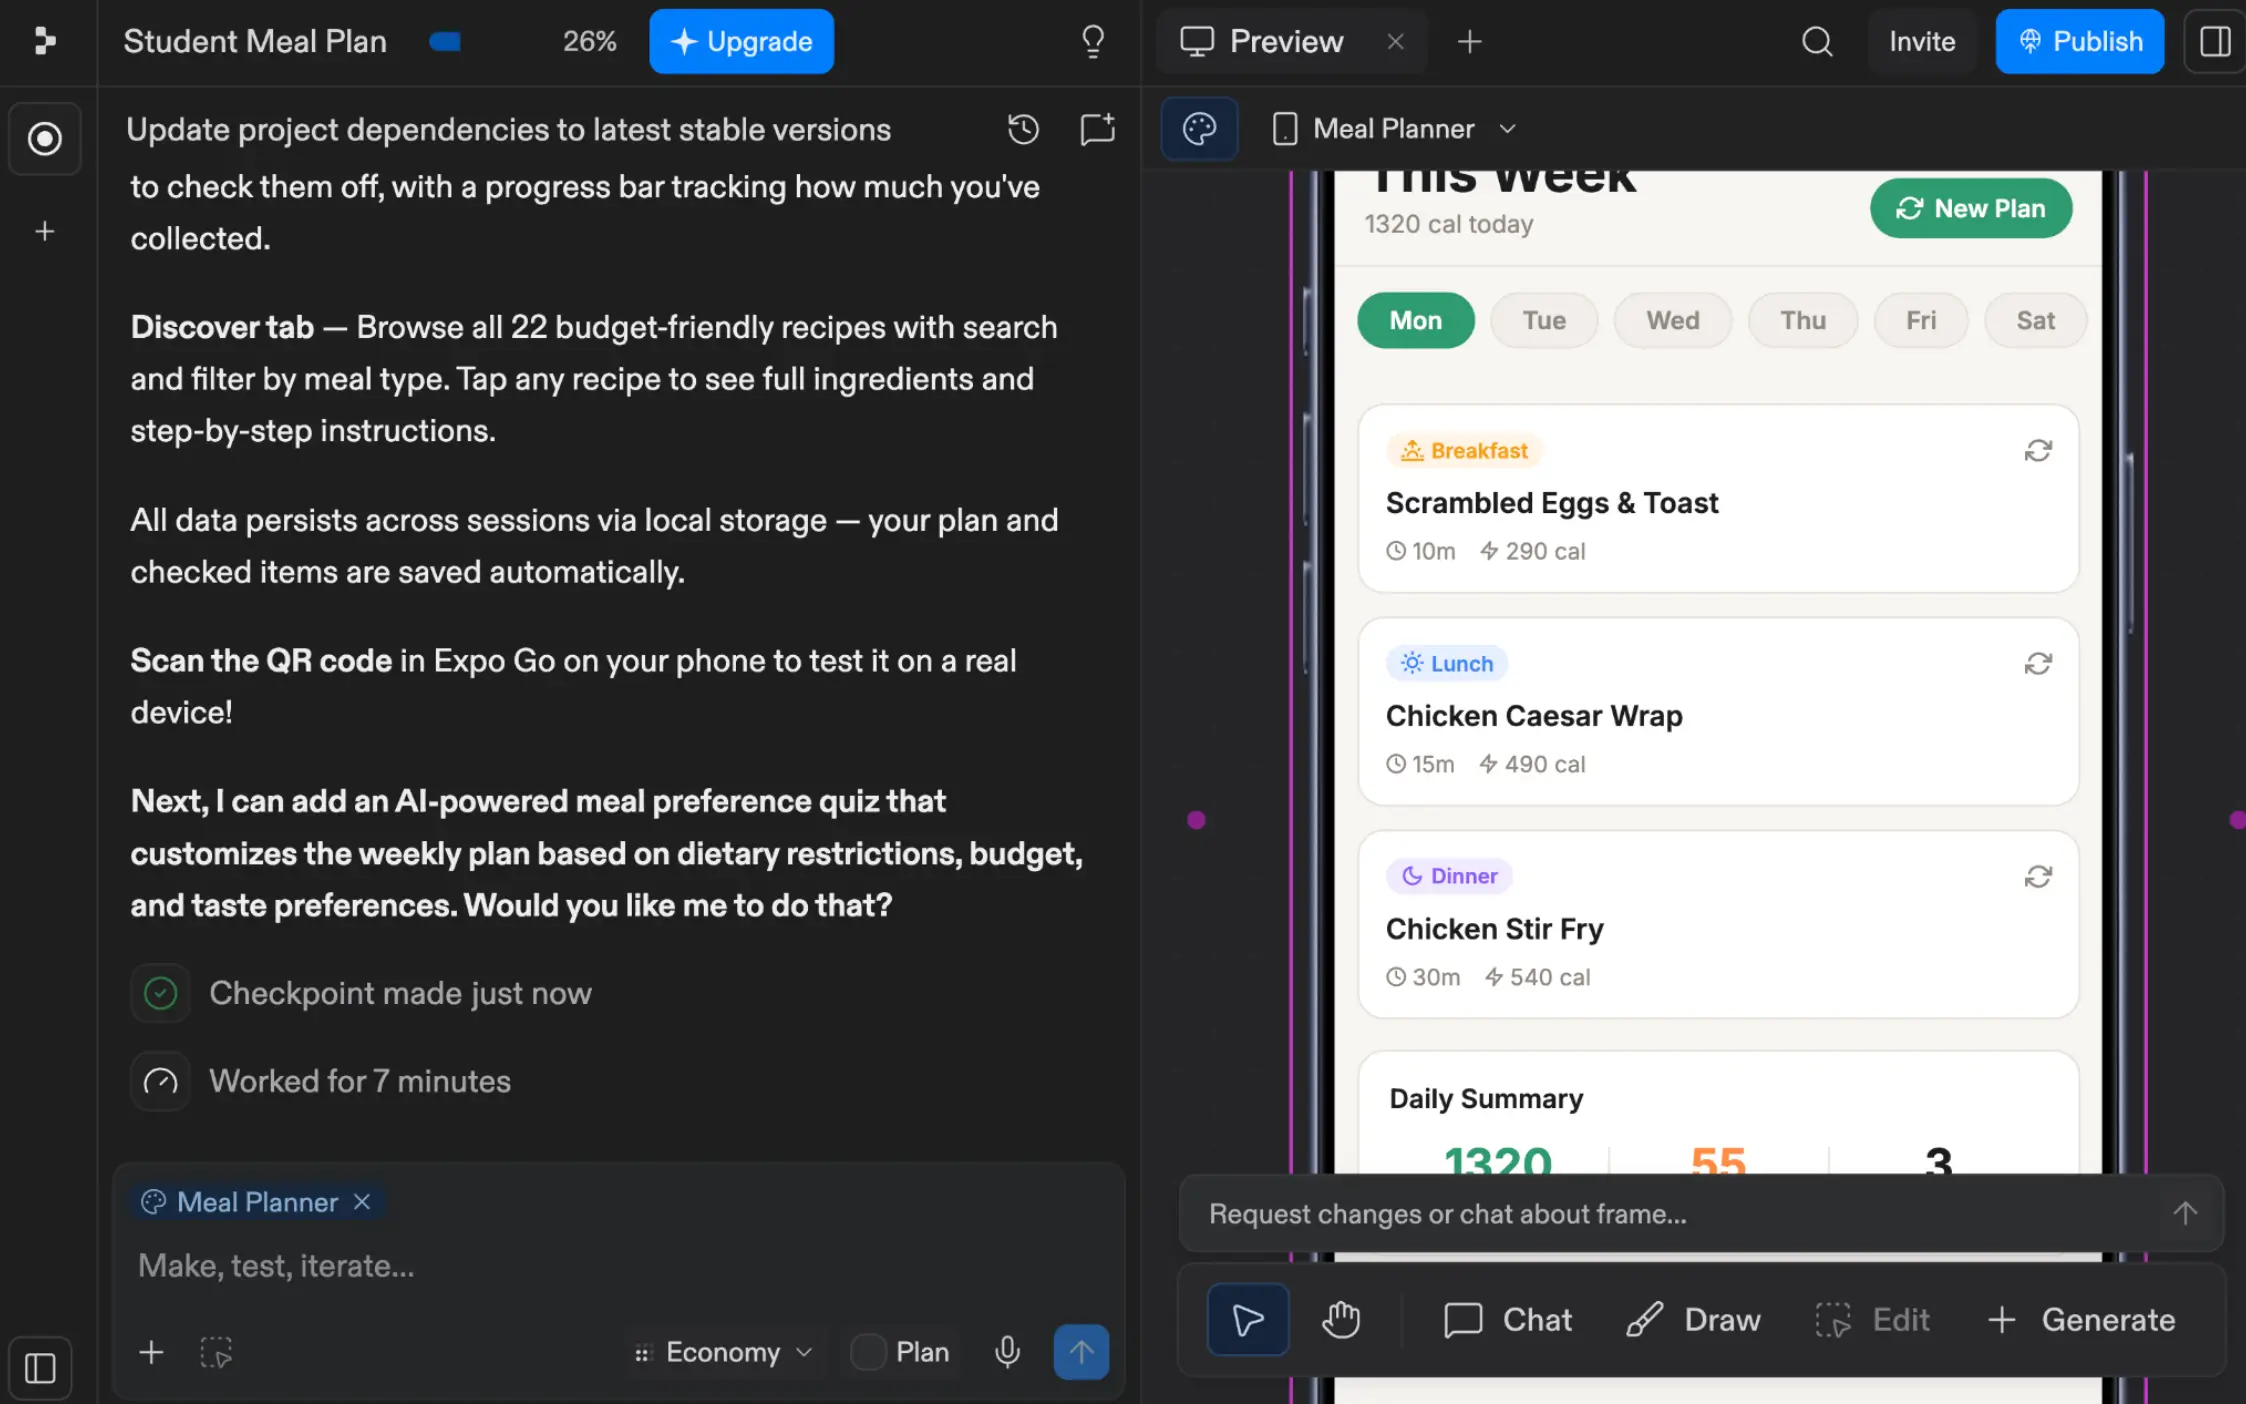Select the Sat day tab
This screenshot has width=2246, height=1404.
coord(2035,321)
